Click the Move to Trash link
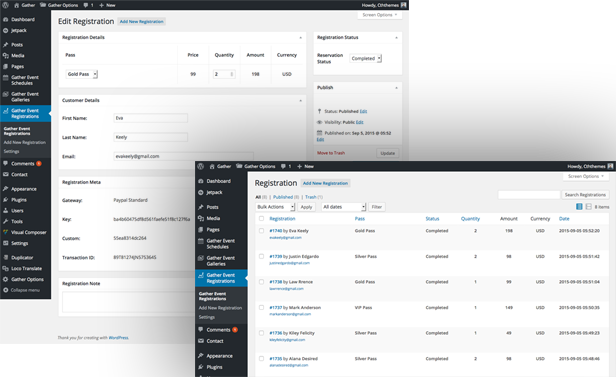This screenshot has height=377, width=616. (x=331, y=153)
